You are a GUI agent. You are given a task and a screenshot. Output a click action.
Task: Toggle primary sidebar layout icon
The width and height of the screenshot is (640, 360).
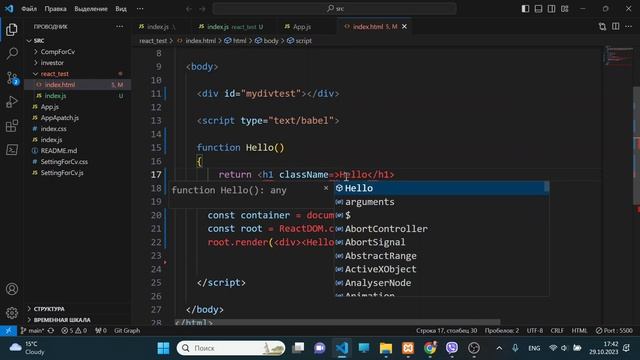click(x=525, y=9)
